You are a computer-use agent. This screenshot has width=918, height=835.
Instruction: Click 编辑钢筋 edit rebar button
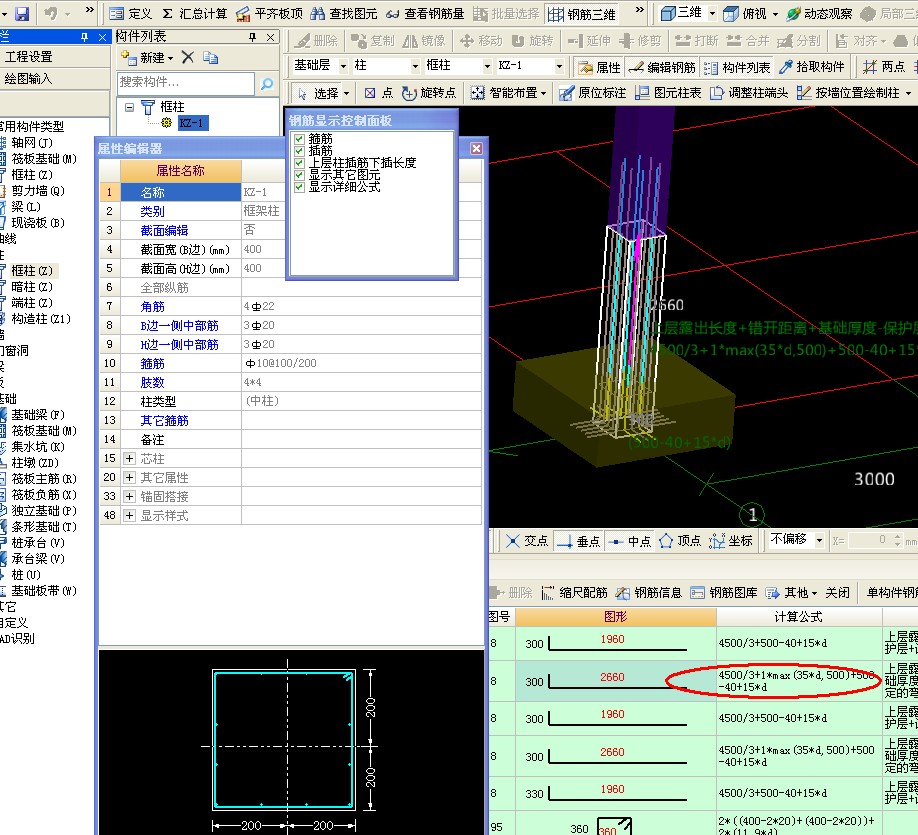click(x=662, y=67)
